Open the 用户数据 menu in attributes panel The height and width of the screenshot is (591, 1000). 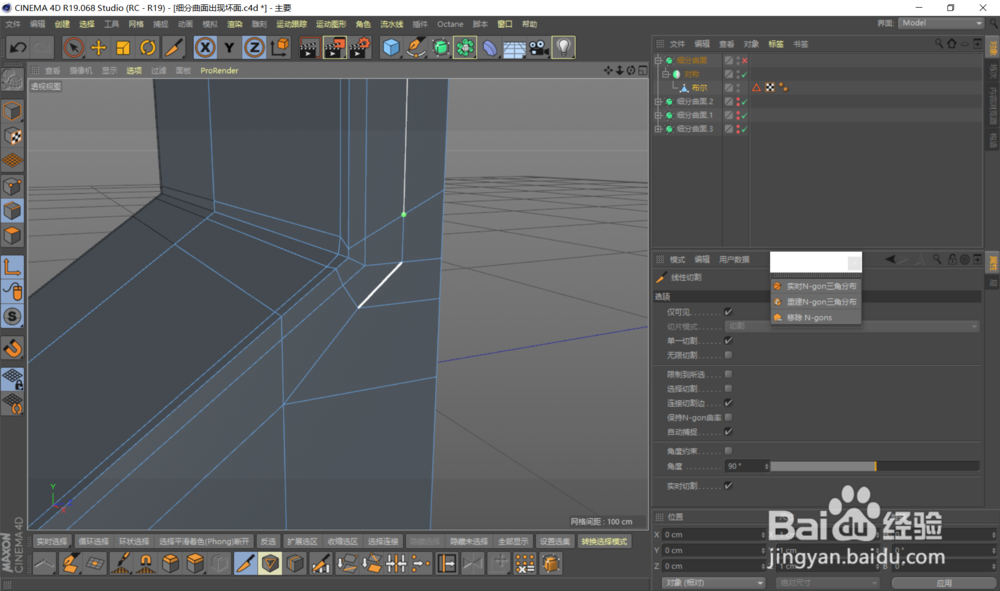[734, 259]
